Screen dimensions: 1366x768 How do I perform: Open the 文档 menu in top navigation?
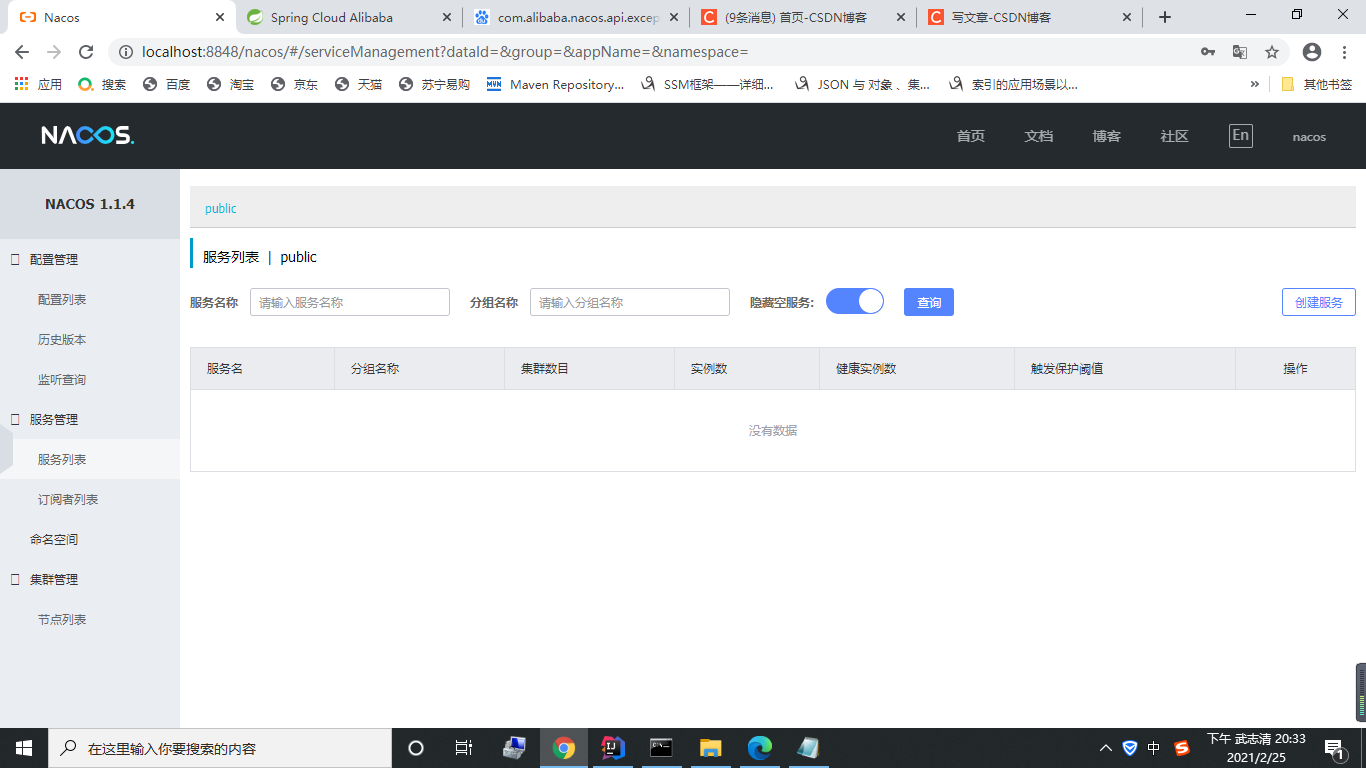point(1039,135)
